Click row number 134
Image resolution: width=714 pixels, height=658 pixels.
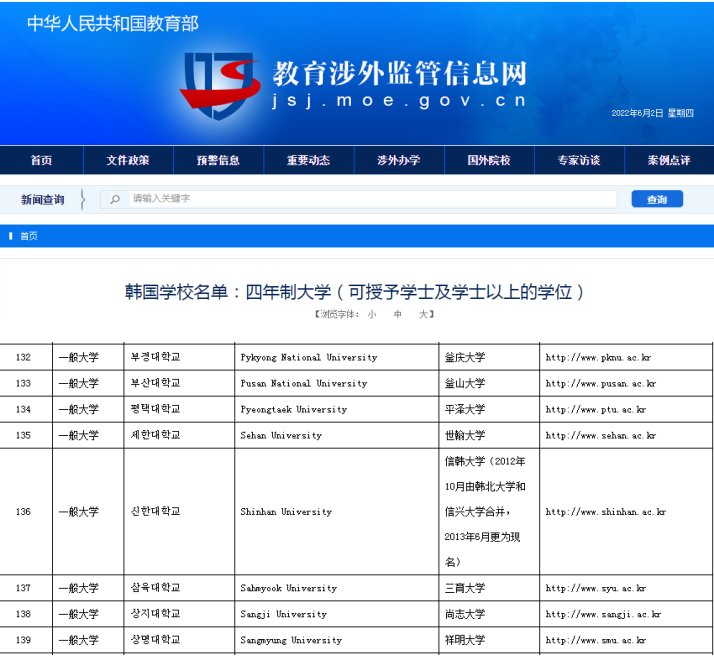(x=23, y=409)
